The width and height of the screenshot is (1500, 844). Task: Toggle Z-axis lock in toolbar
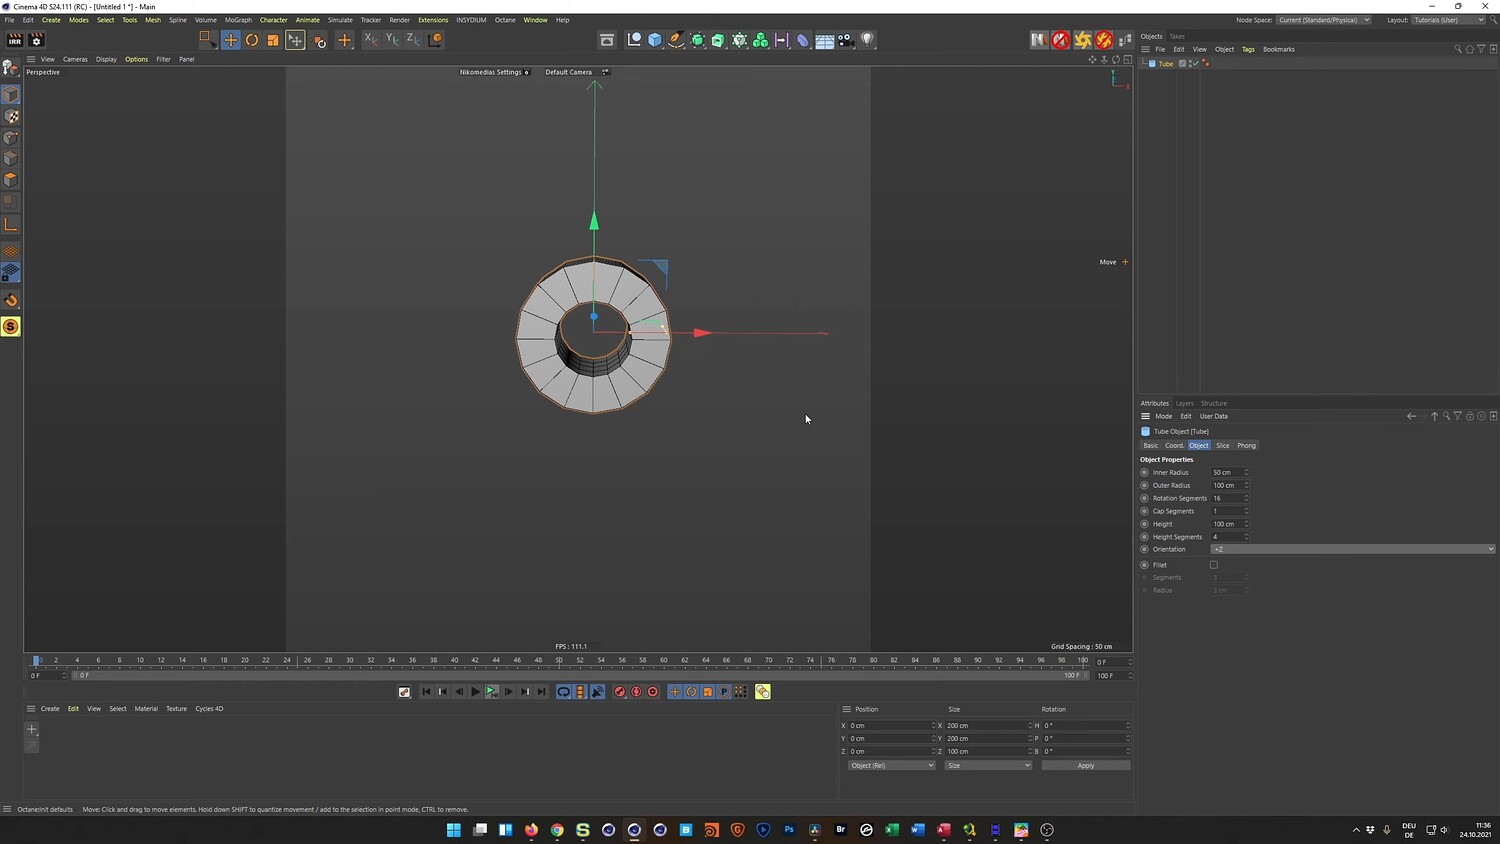point(413,40)
